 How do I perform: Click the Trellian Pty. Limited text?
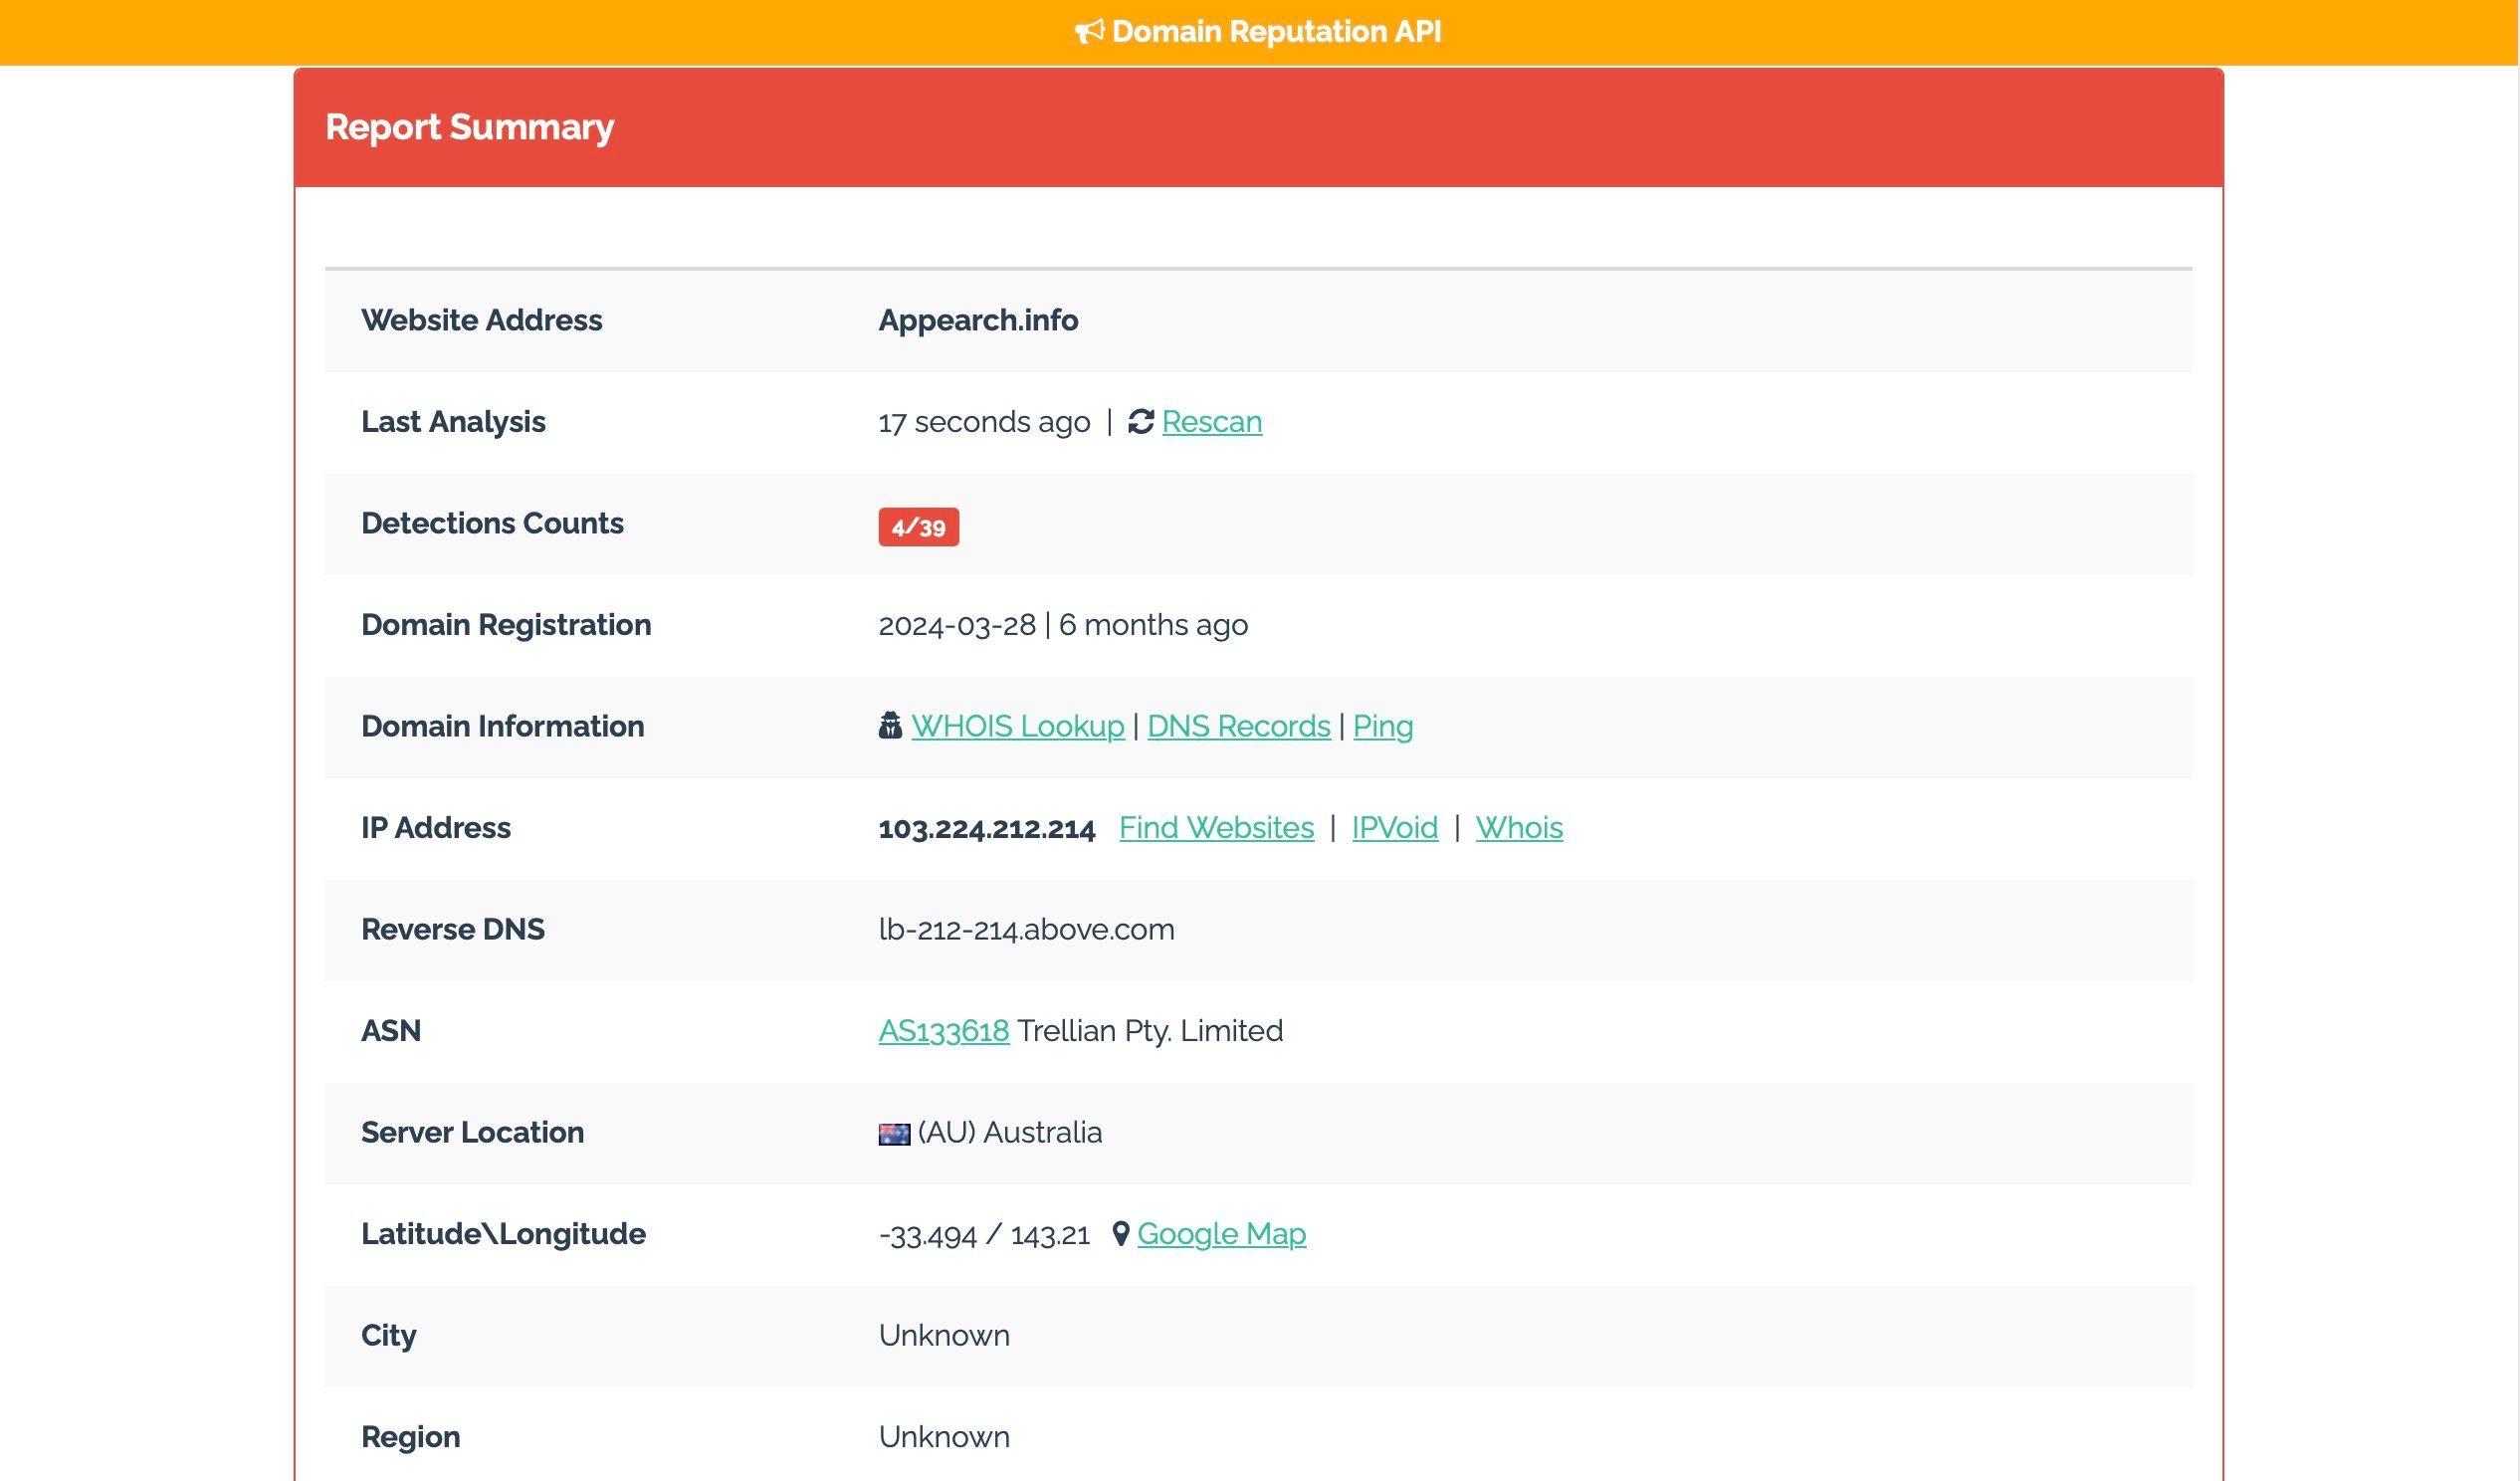[x=1150, y=1032]
